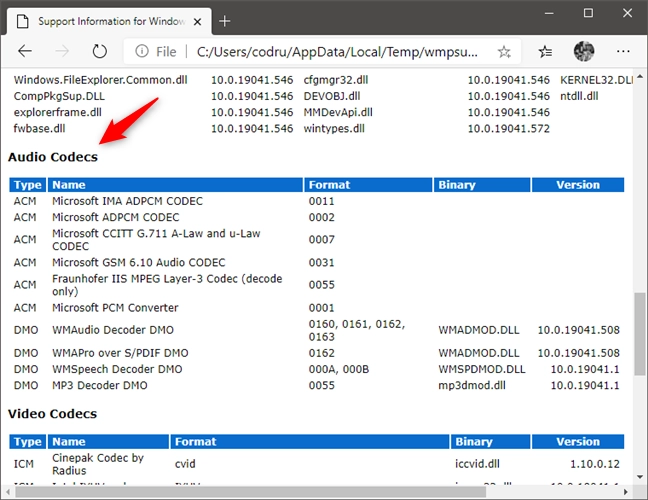Click the vertical scrollbar down arrow

[x=640, y=477]
